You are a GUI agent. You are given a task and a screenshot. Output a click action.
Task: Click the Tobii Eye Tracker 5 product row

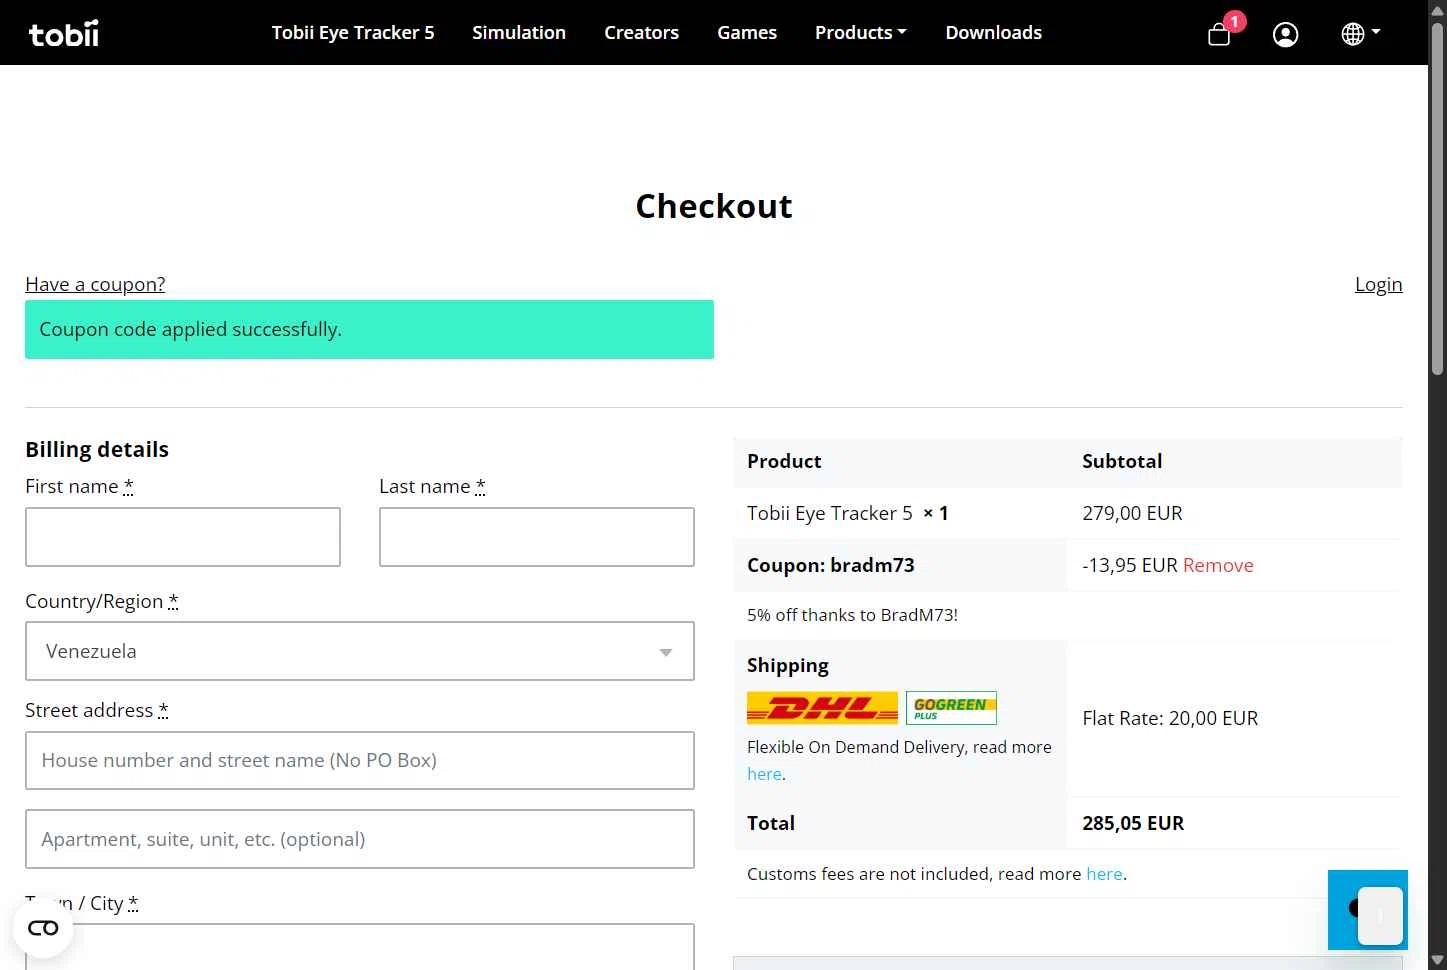click(x=1068, y=513)
